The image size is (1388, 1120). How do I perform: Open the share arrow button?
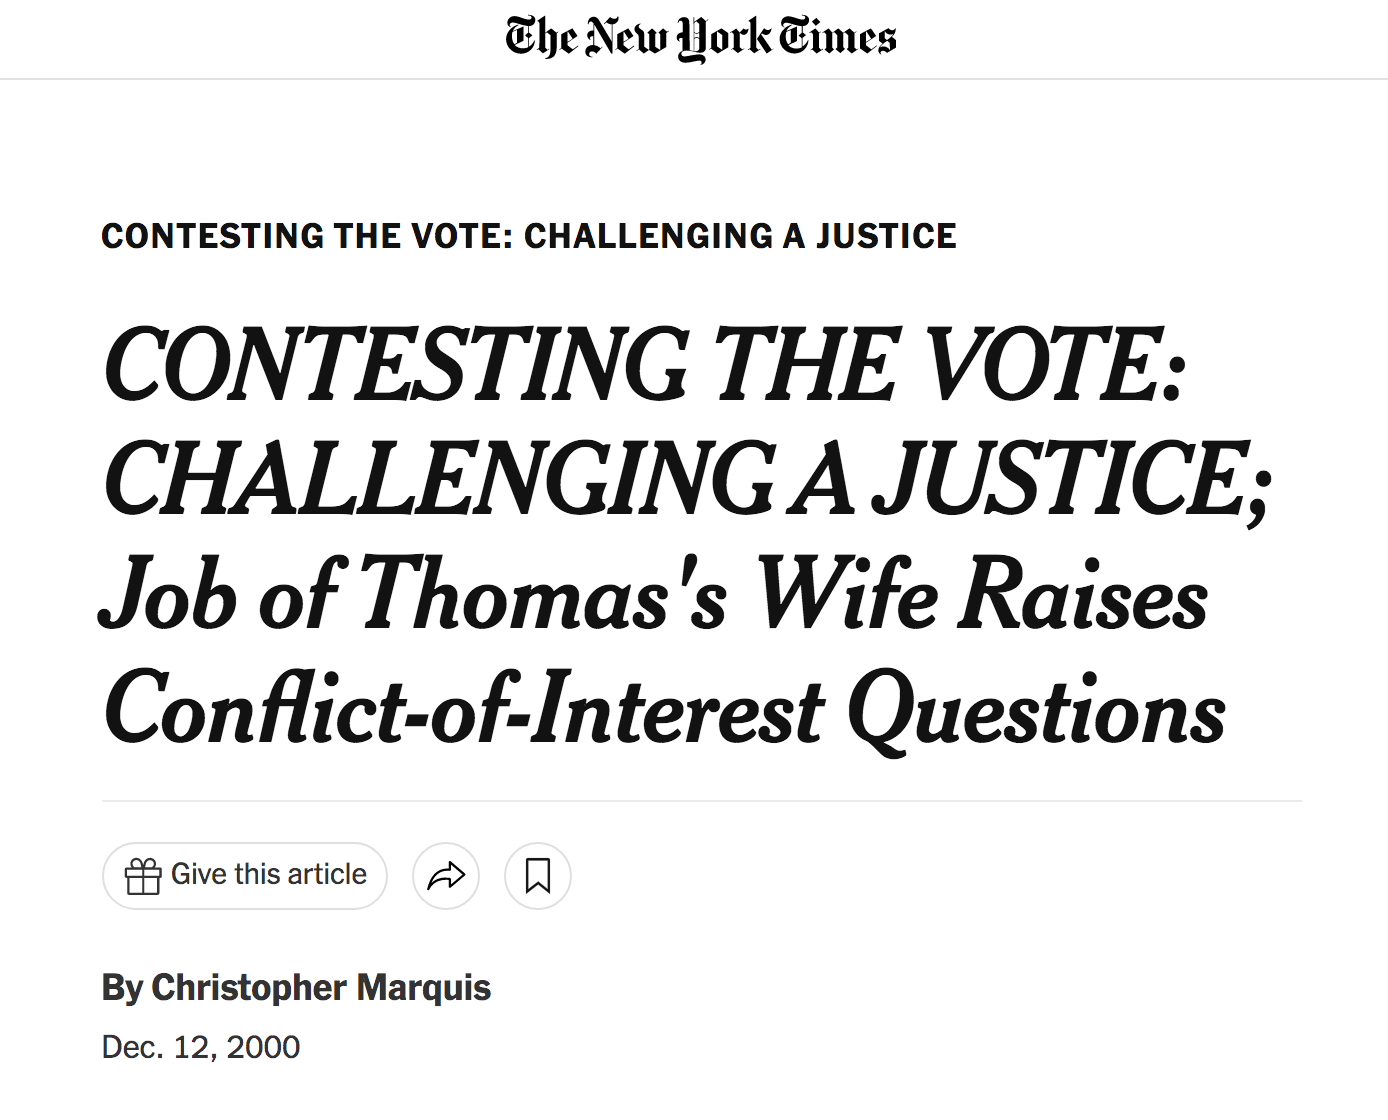click(446, 876)
